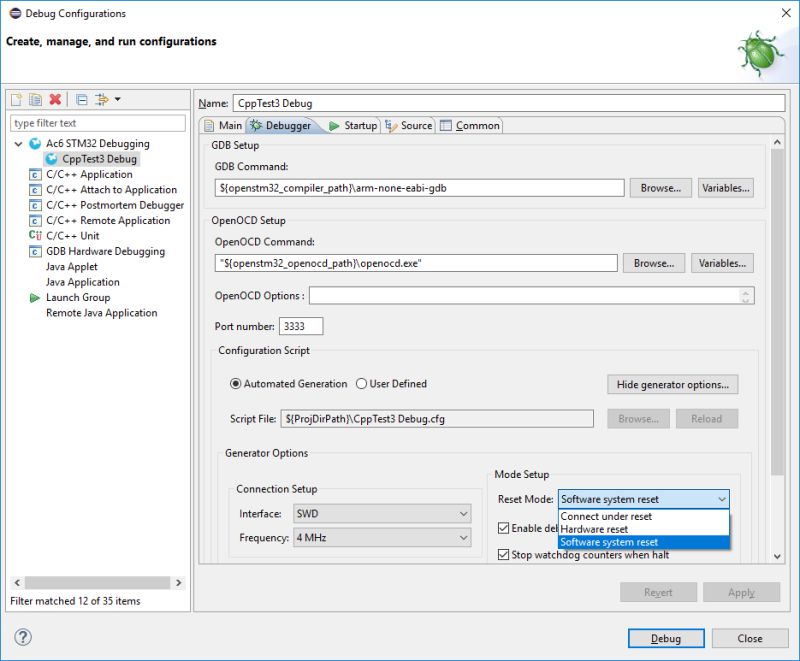The height and width of the screenshot is (661, 800).
Task: Click the Port number input field
Action: pos(300,325)
